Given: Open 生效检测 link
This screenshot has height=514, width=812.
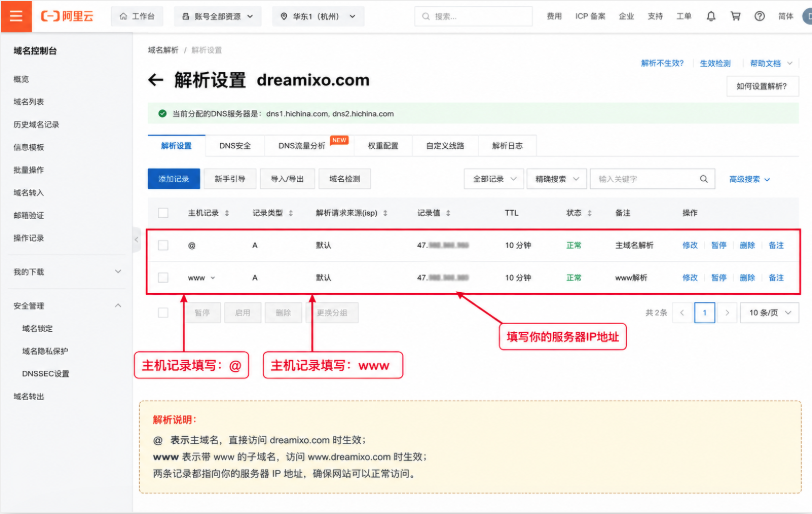Looking at the screenshot, I should pyautogui.click(x=715, y=64).
